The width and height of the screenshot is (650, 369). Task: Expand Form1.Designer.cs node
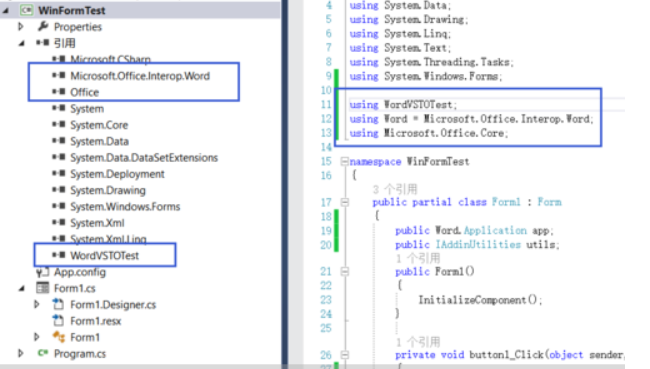pyautogui.click(x=37, y=304)
